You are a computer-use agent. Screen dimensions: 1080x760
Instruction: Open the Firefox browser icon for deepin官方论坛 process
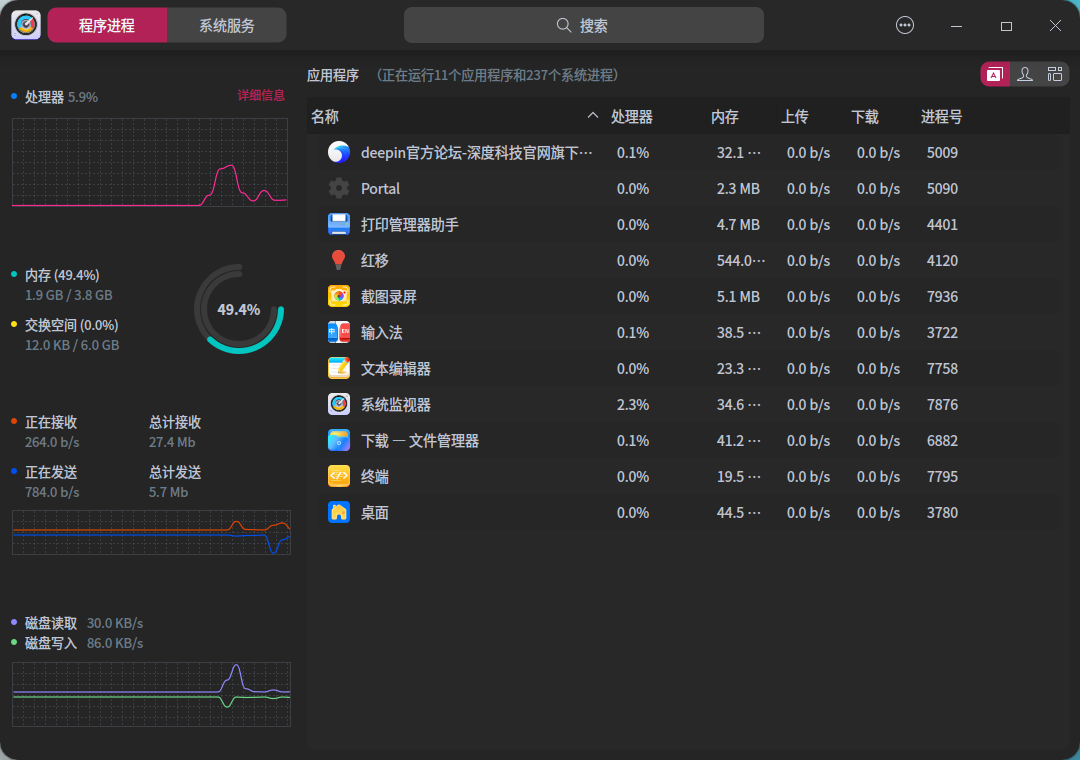point(339,152)
